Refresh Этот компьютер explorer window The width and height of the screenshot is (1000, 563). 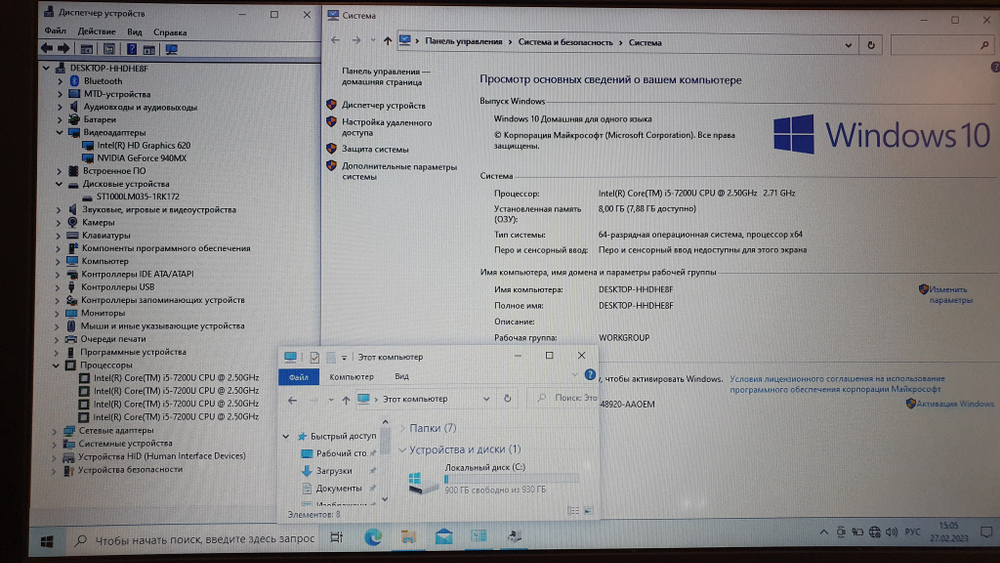[508, 398]
